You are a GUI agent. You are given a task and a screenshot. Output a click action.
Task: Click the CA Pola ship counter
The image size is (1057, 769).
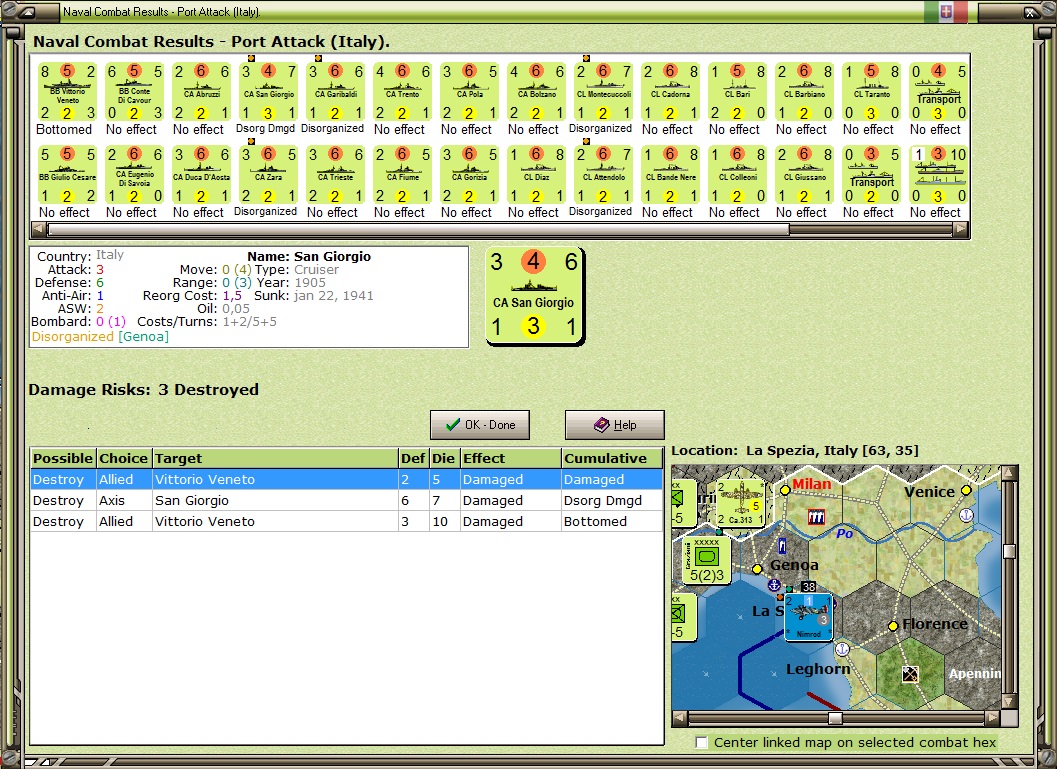[469, 92]
